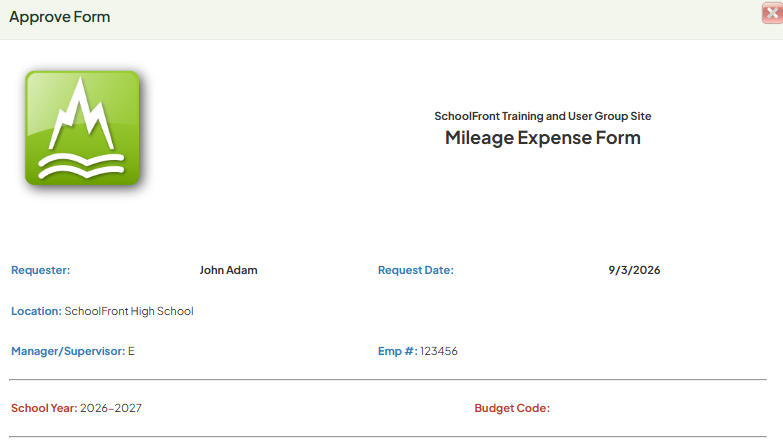The width and height of the screenshot is (783, 445).
Task: Click SchoolFront Training and User Group Site text
Action: [x=543, y=116]
